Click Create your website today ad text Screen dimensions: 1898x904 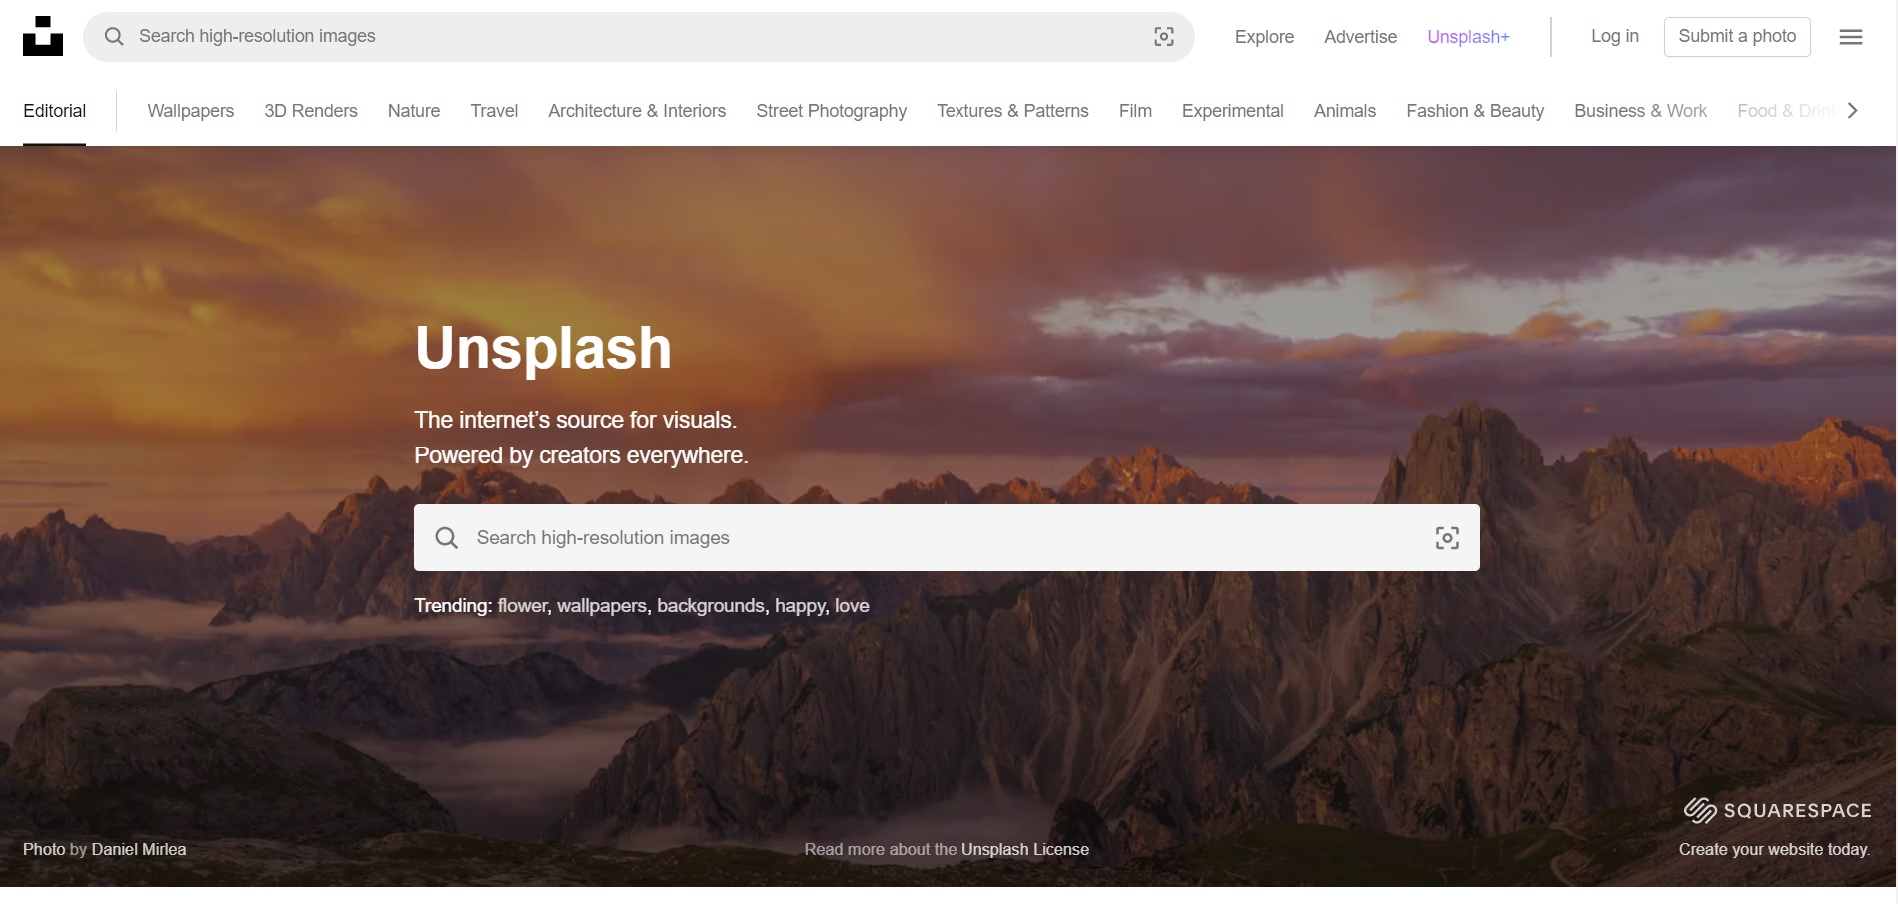1774,849
